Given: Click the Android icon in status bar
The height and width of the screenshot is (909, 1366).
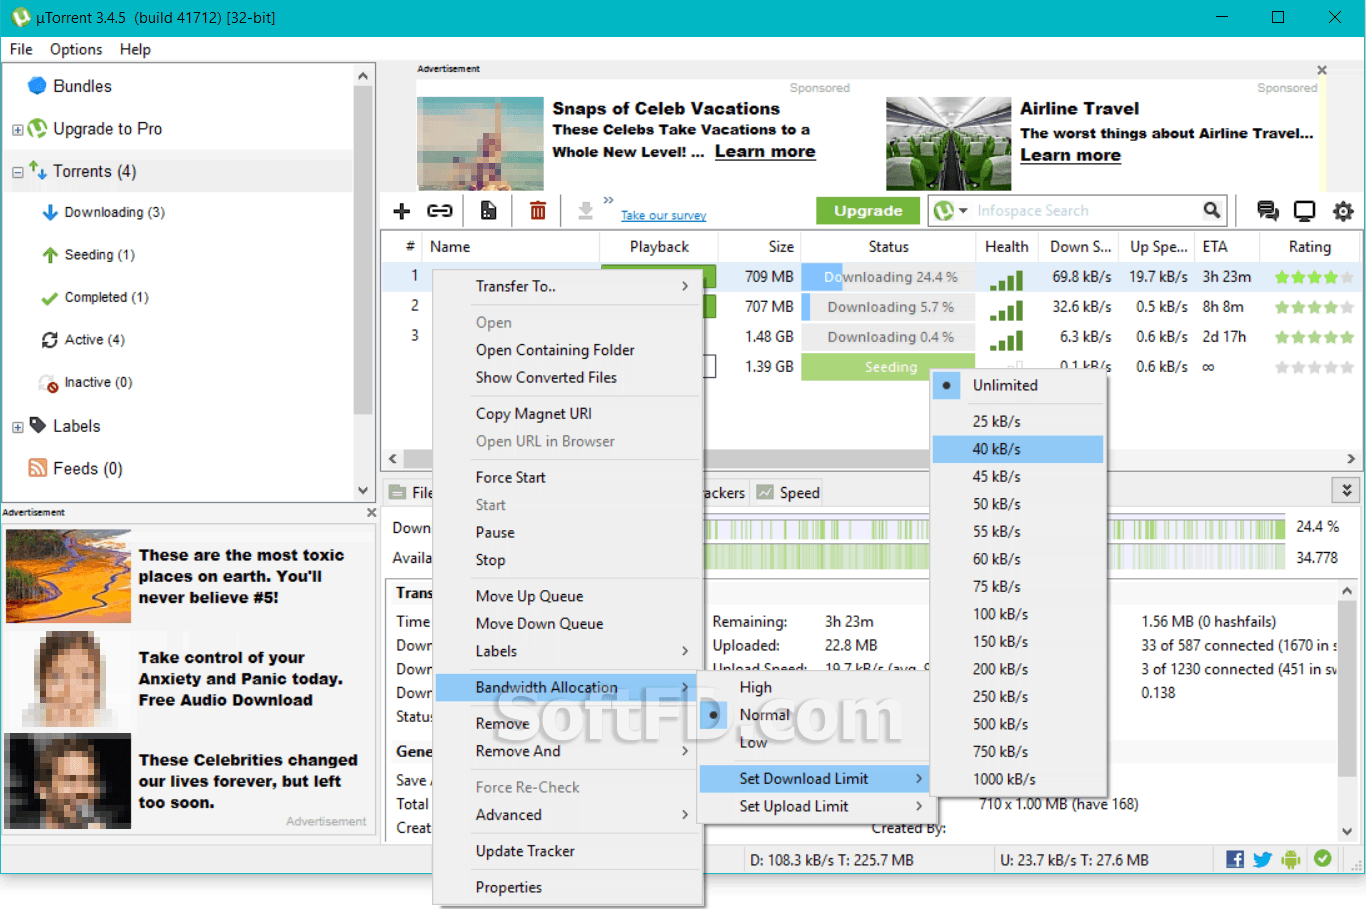Looking at the screenshot, I should [x=1291, y=859].
